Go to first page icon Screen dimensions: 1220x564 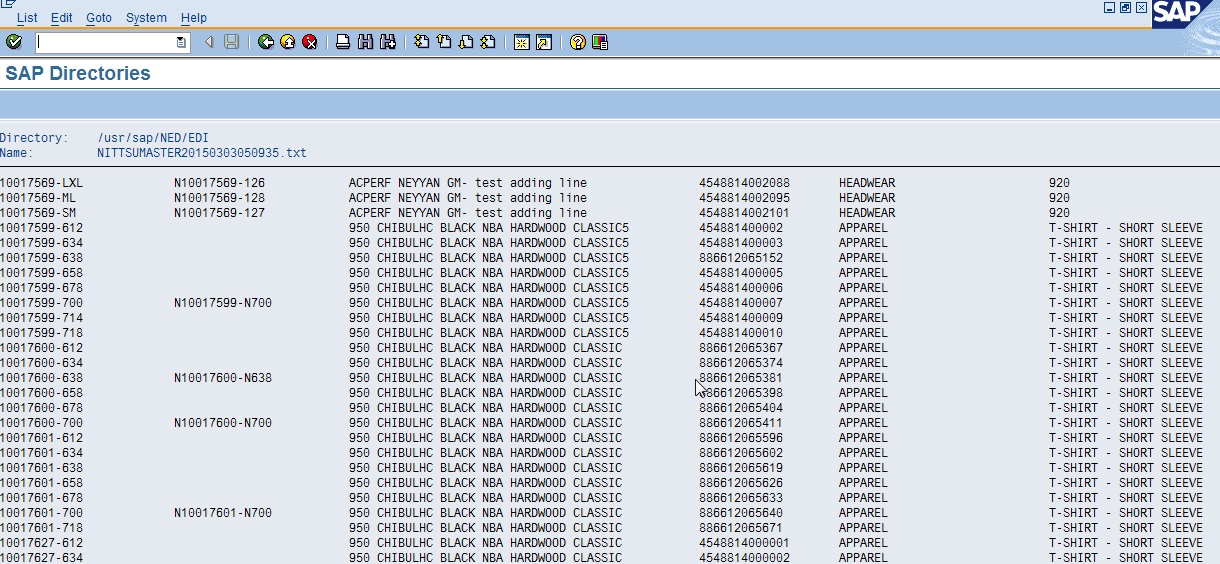[421, 42]
